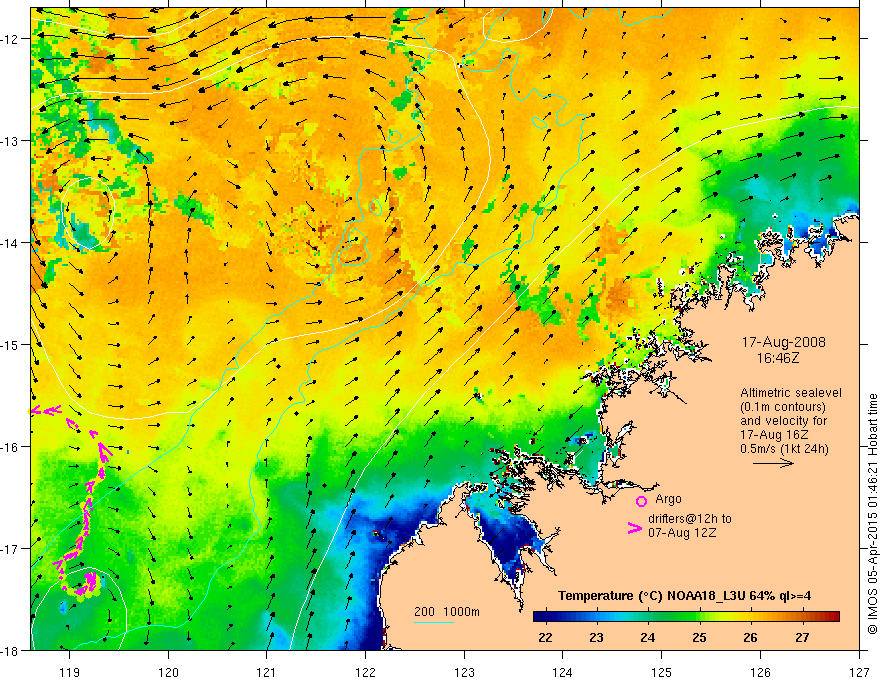Image resolution: width=880 pixels, height=680 pixels.
Task: Click the longitude axis label 126
Action: [760, 672]
